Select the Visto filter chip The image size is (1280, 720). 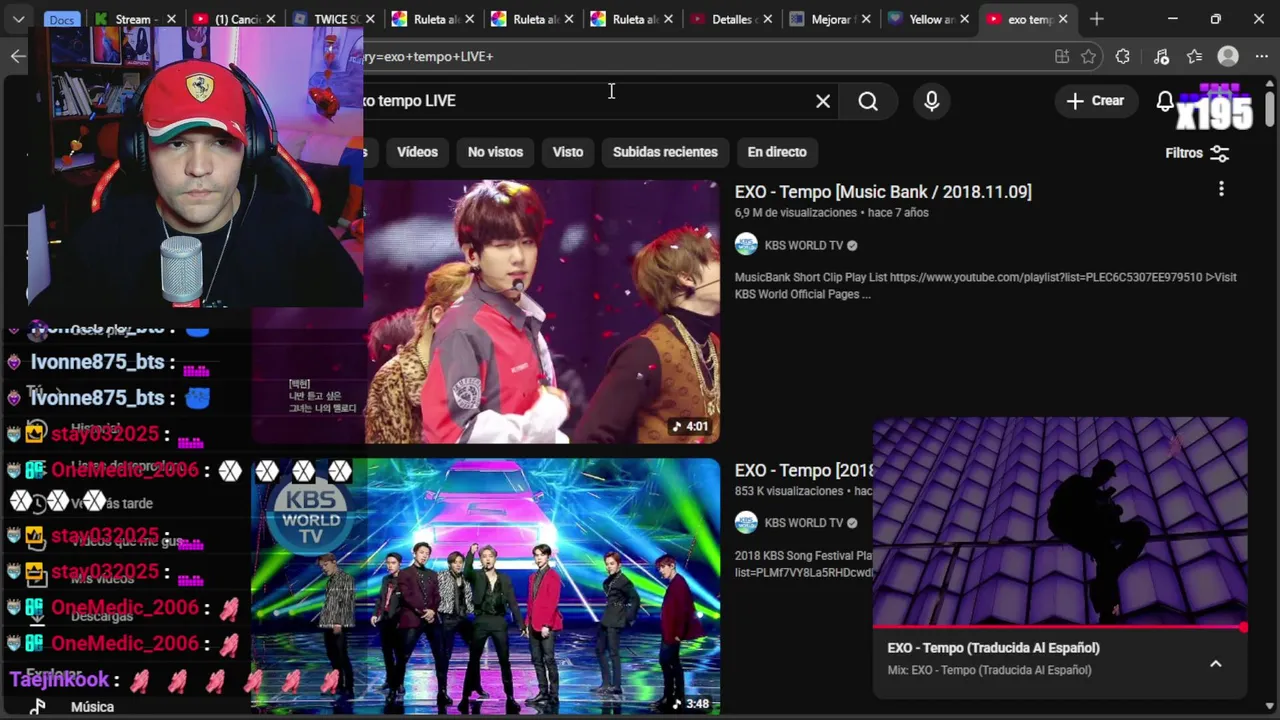pos(568,152)
